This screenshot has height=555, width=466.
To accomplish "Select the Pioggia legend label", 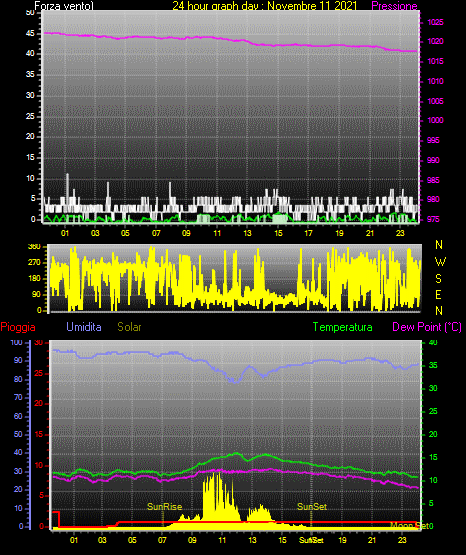I will coord(18,327).
